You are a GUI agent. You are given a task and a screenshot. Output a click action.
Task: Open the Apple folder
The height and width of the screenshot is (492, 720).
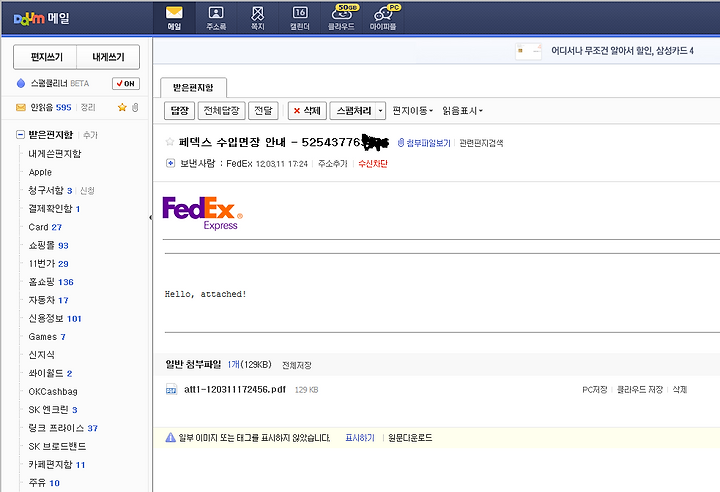[x=40, y=172]
